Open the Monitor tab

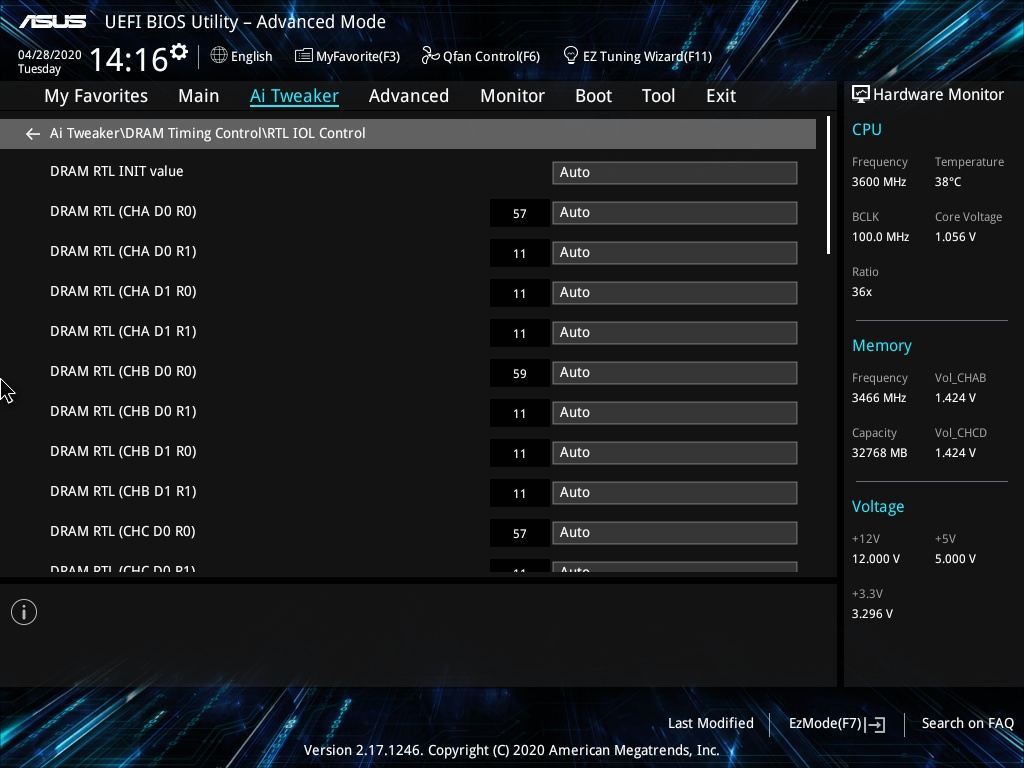tap(512, 96)
